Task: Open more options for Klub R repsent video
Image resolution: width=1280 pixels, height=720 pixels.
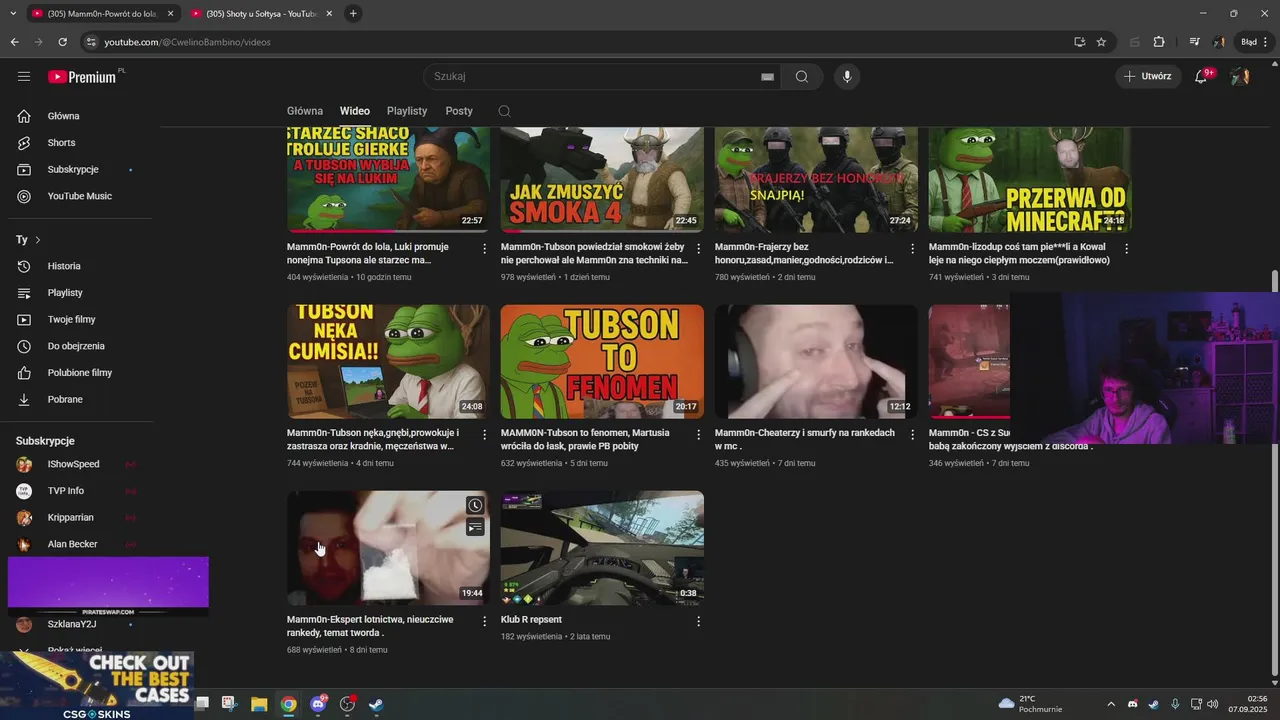Action: 698,621
